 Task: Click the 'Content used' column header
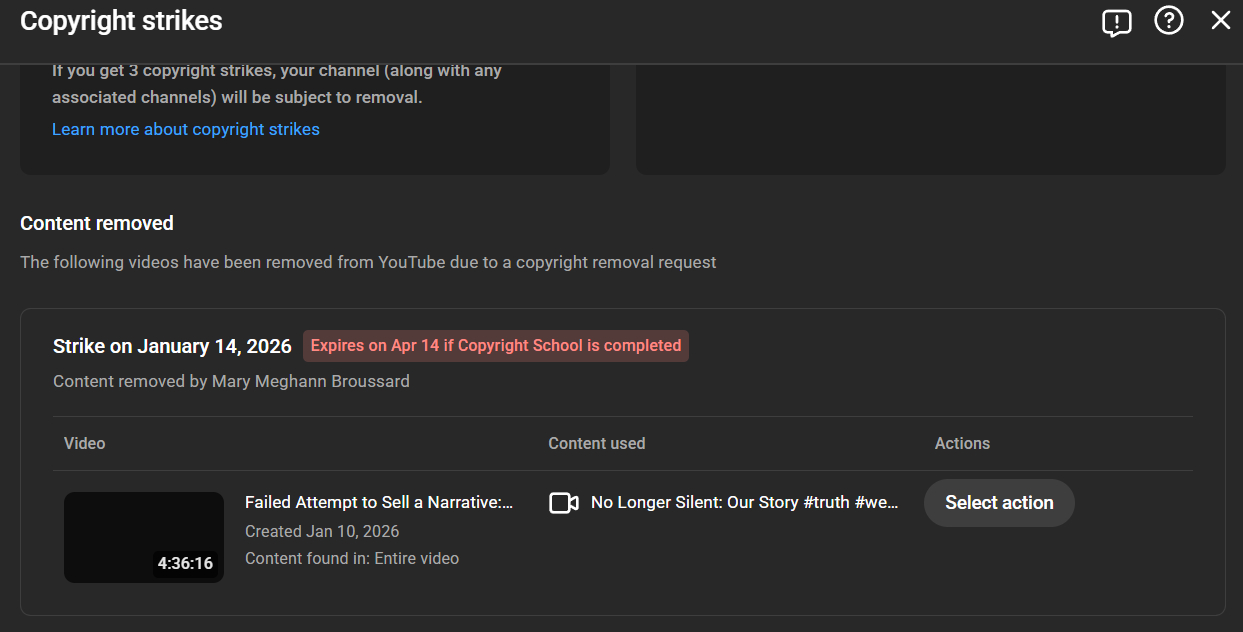tap(596, 443)
